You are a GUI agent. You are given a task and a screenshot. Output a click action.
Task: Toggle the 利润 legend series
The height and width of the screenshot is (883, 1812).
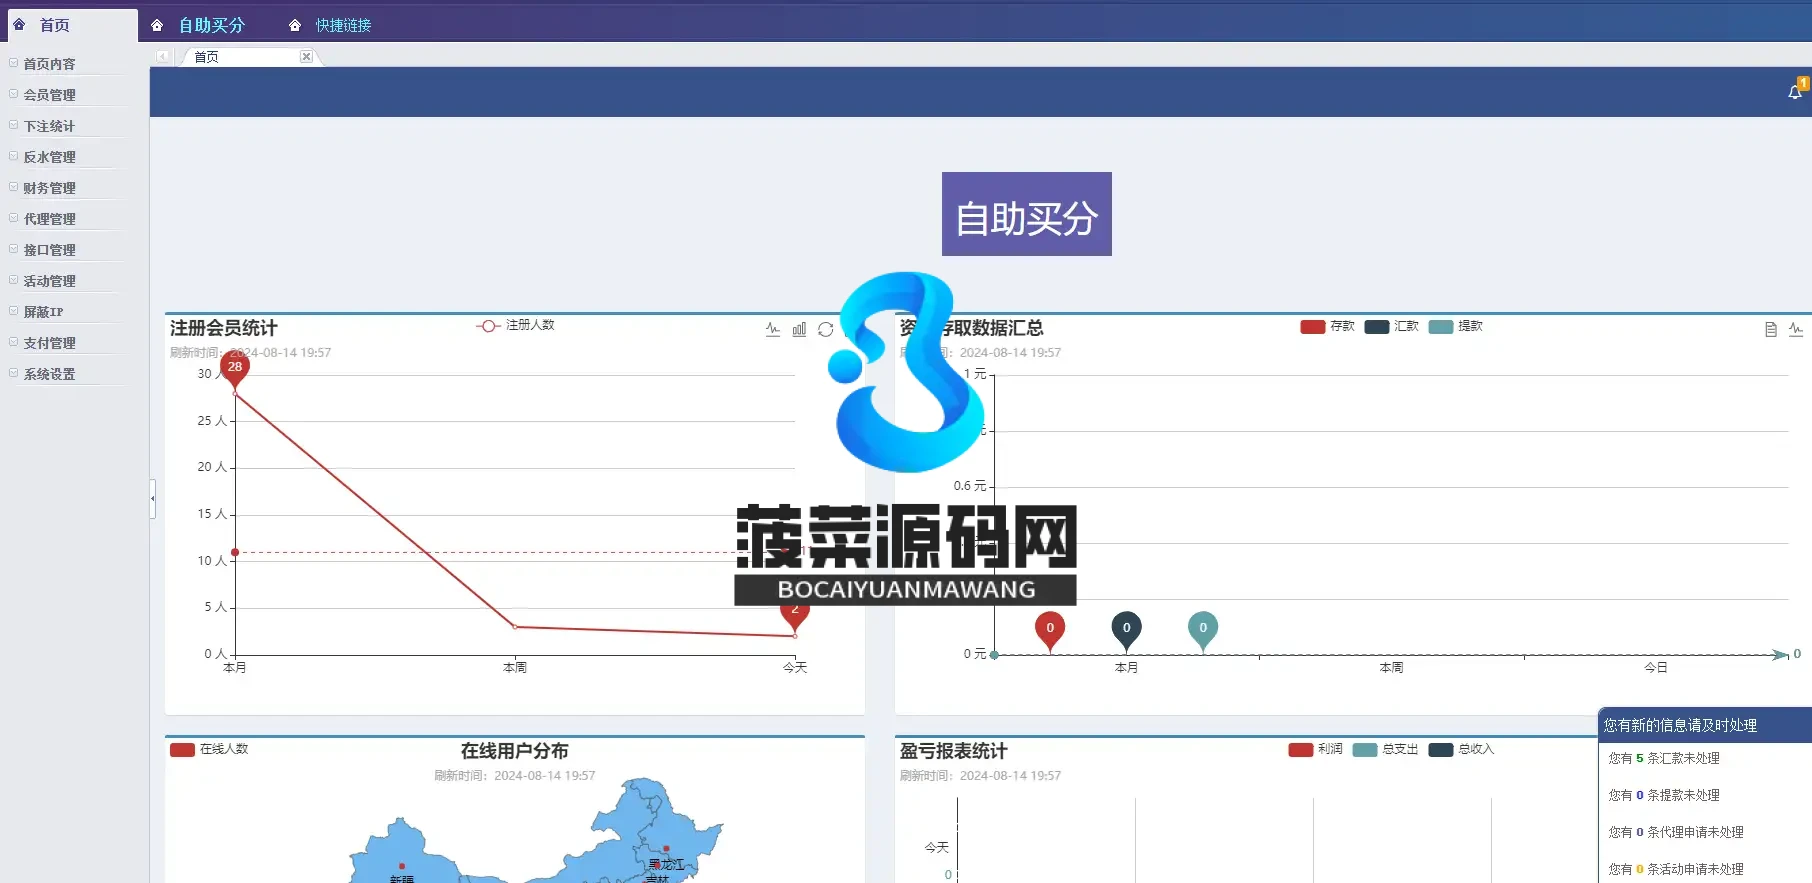pos(1316,749)
